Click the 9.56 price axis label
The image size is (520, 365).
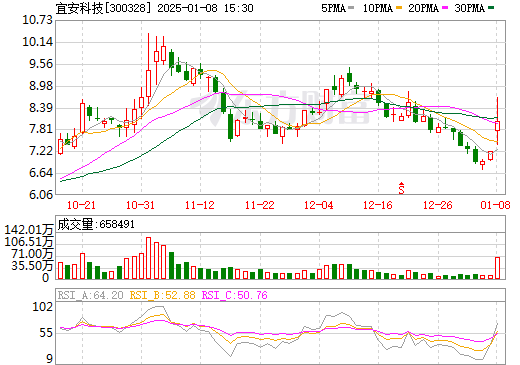click(x=41, y=64)
